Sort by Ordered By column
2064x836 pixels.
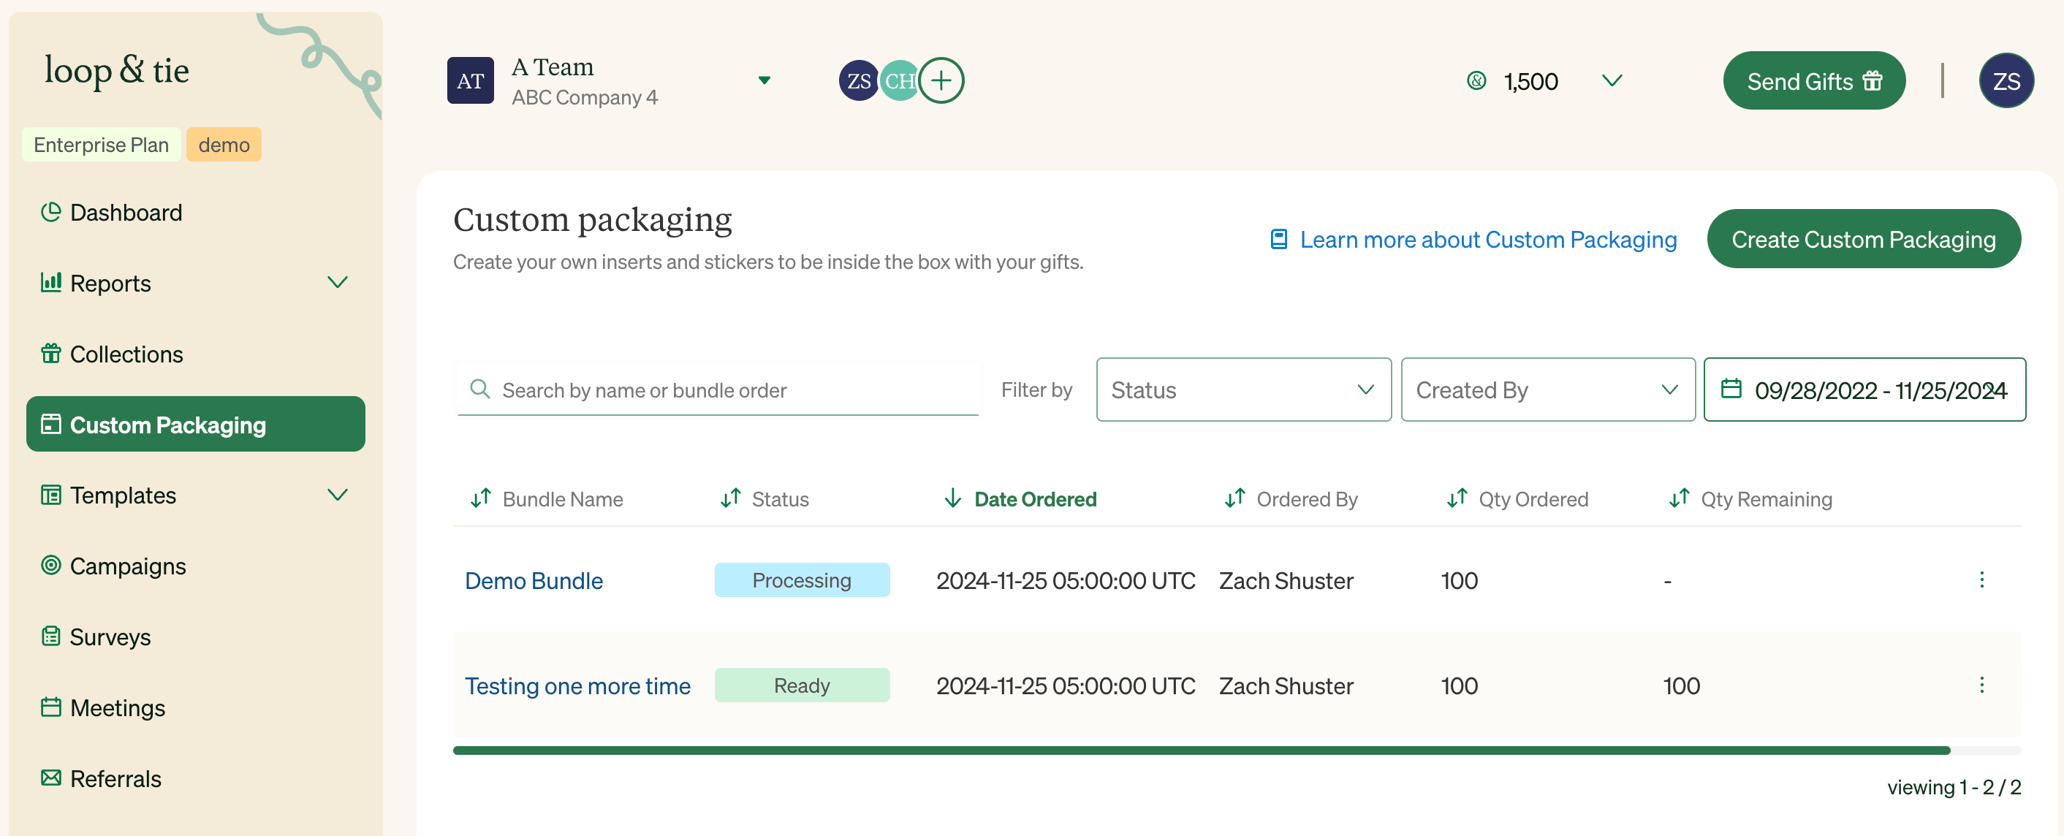point(1291,498)
